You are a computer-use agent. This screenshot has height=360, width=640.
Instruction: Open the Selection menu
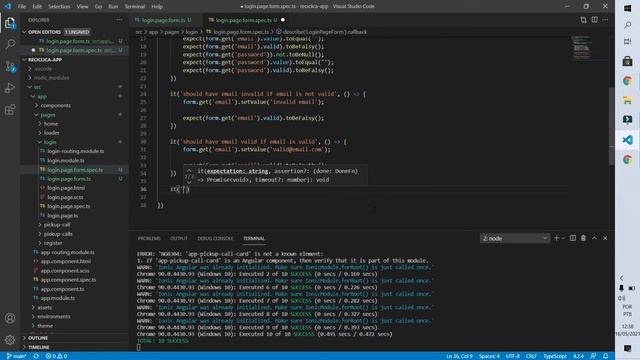click(59, 7)
